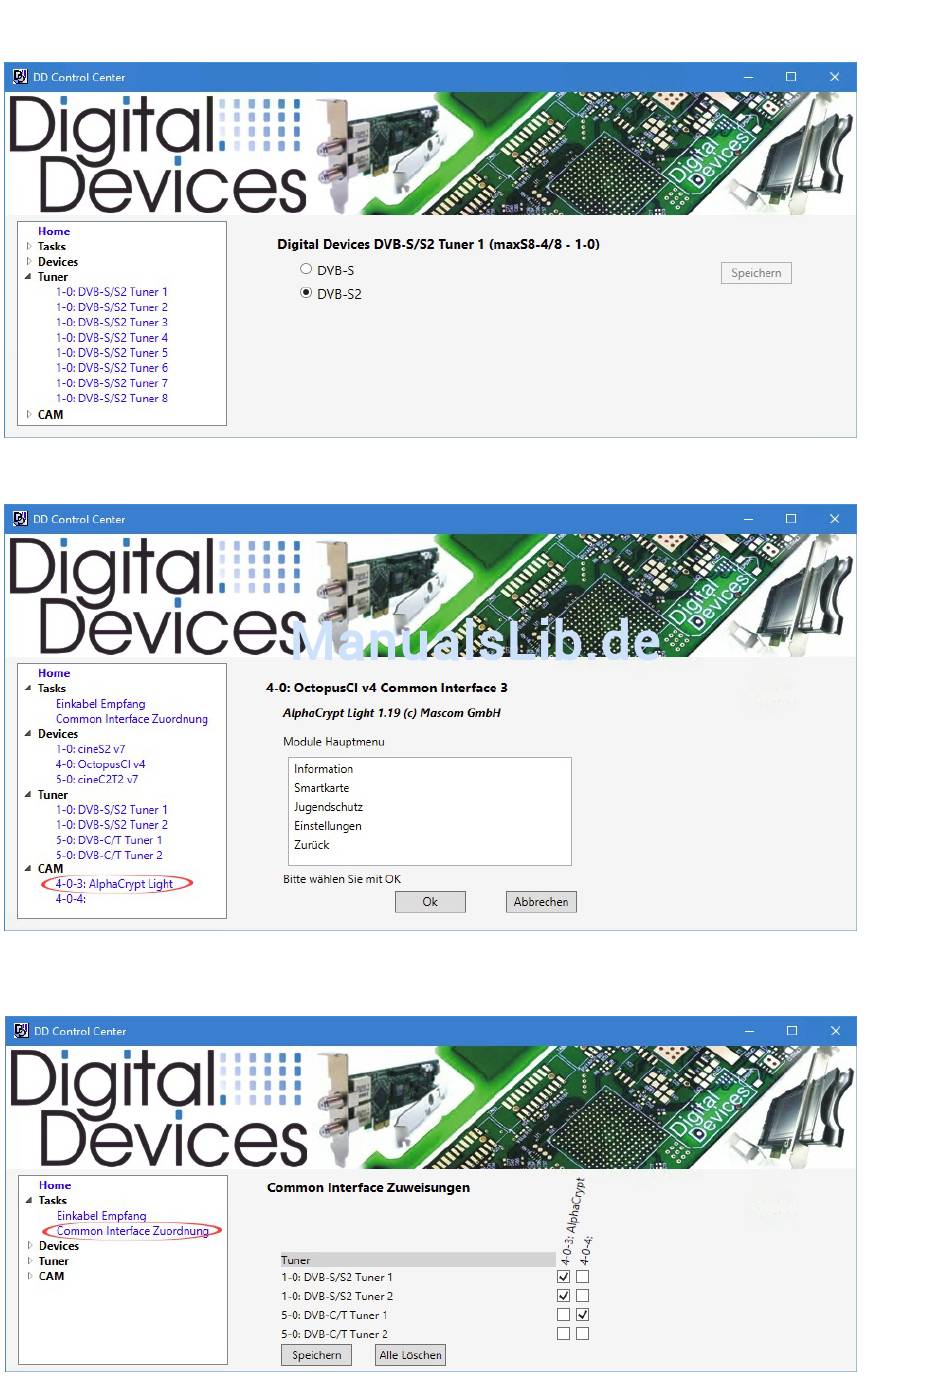
Task: Confirm the module menu with Ok
Action: (430, 902)
